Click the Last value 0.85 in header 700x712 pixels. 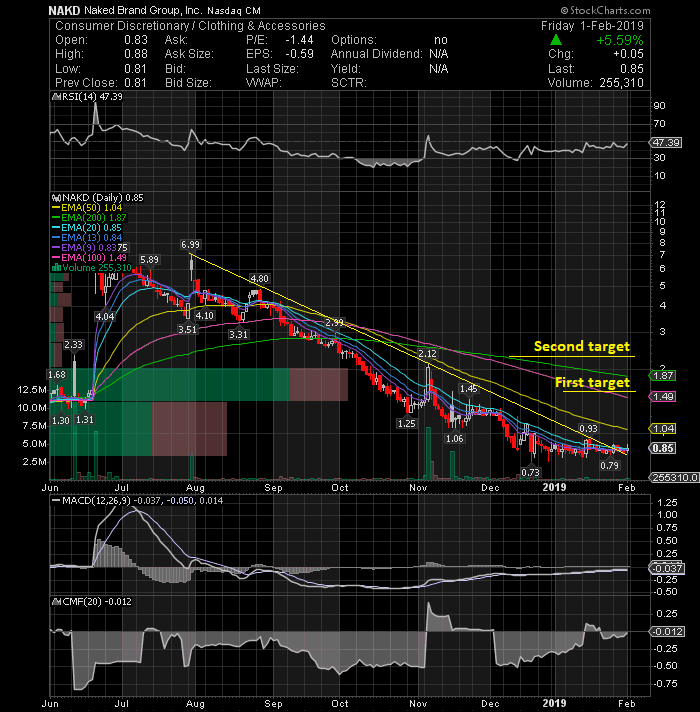coord(632,69)
